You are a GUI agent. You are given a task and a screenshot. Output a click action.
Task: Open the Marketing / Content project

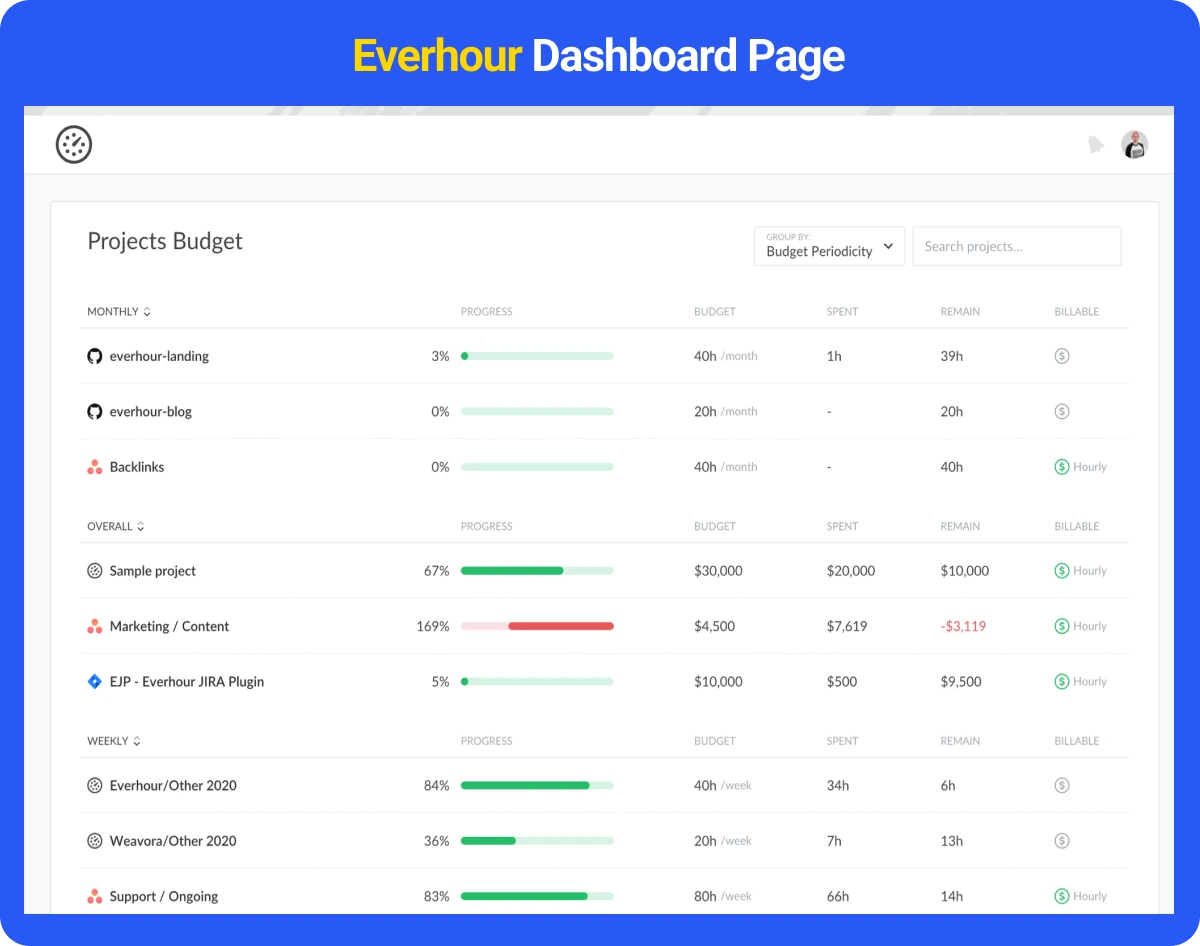click(169, 626)
